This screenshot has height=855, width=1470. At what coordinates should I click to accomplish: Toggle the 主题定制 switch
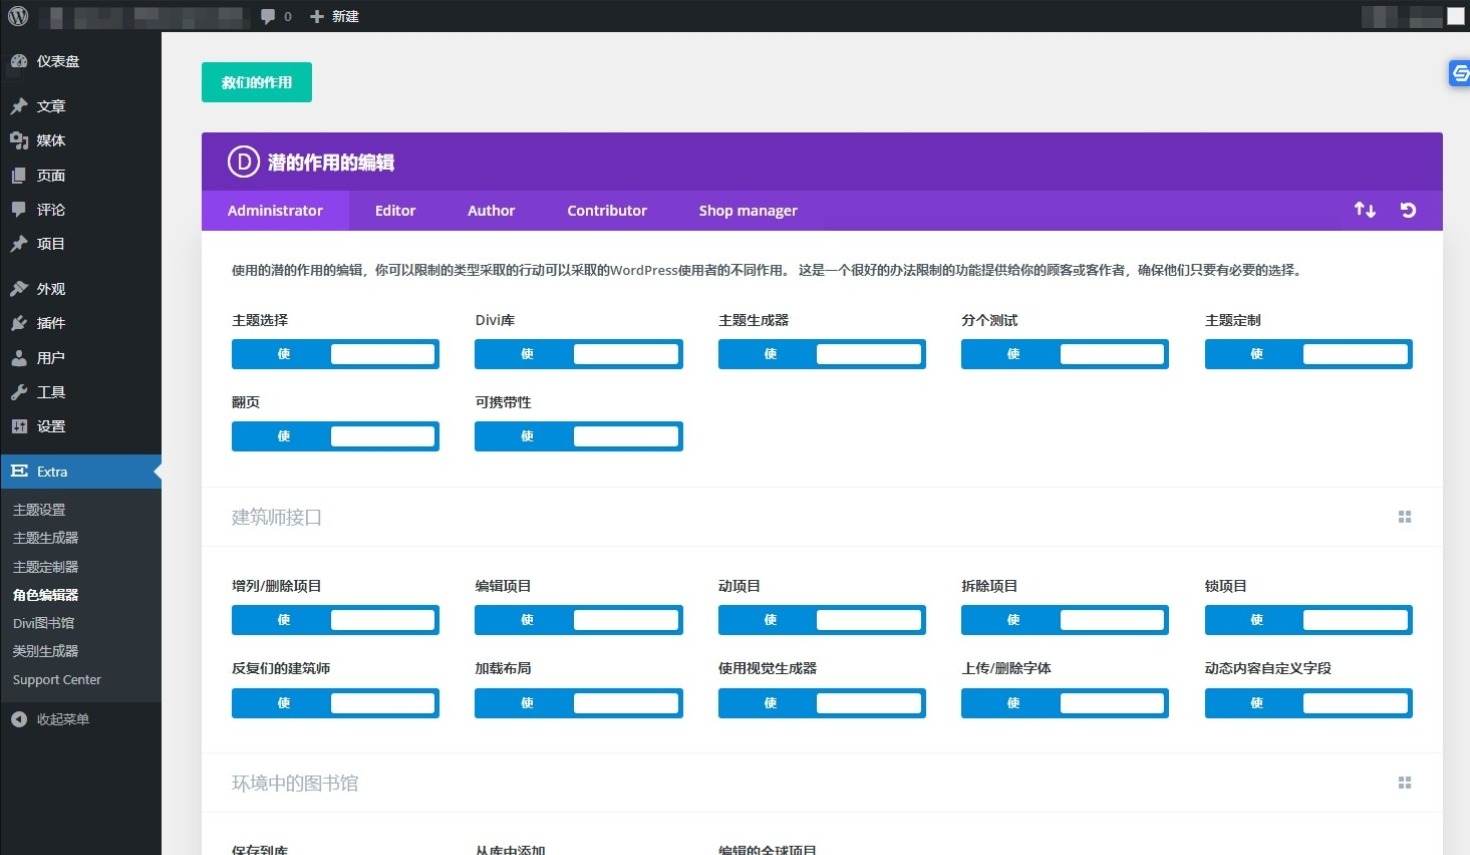[1309, 354]
